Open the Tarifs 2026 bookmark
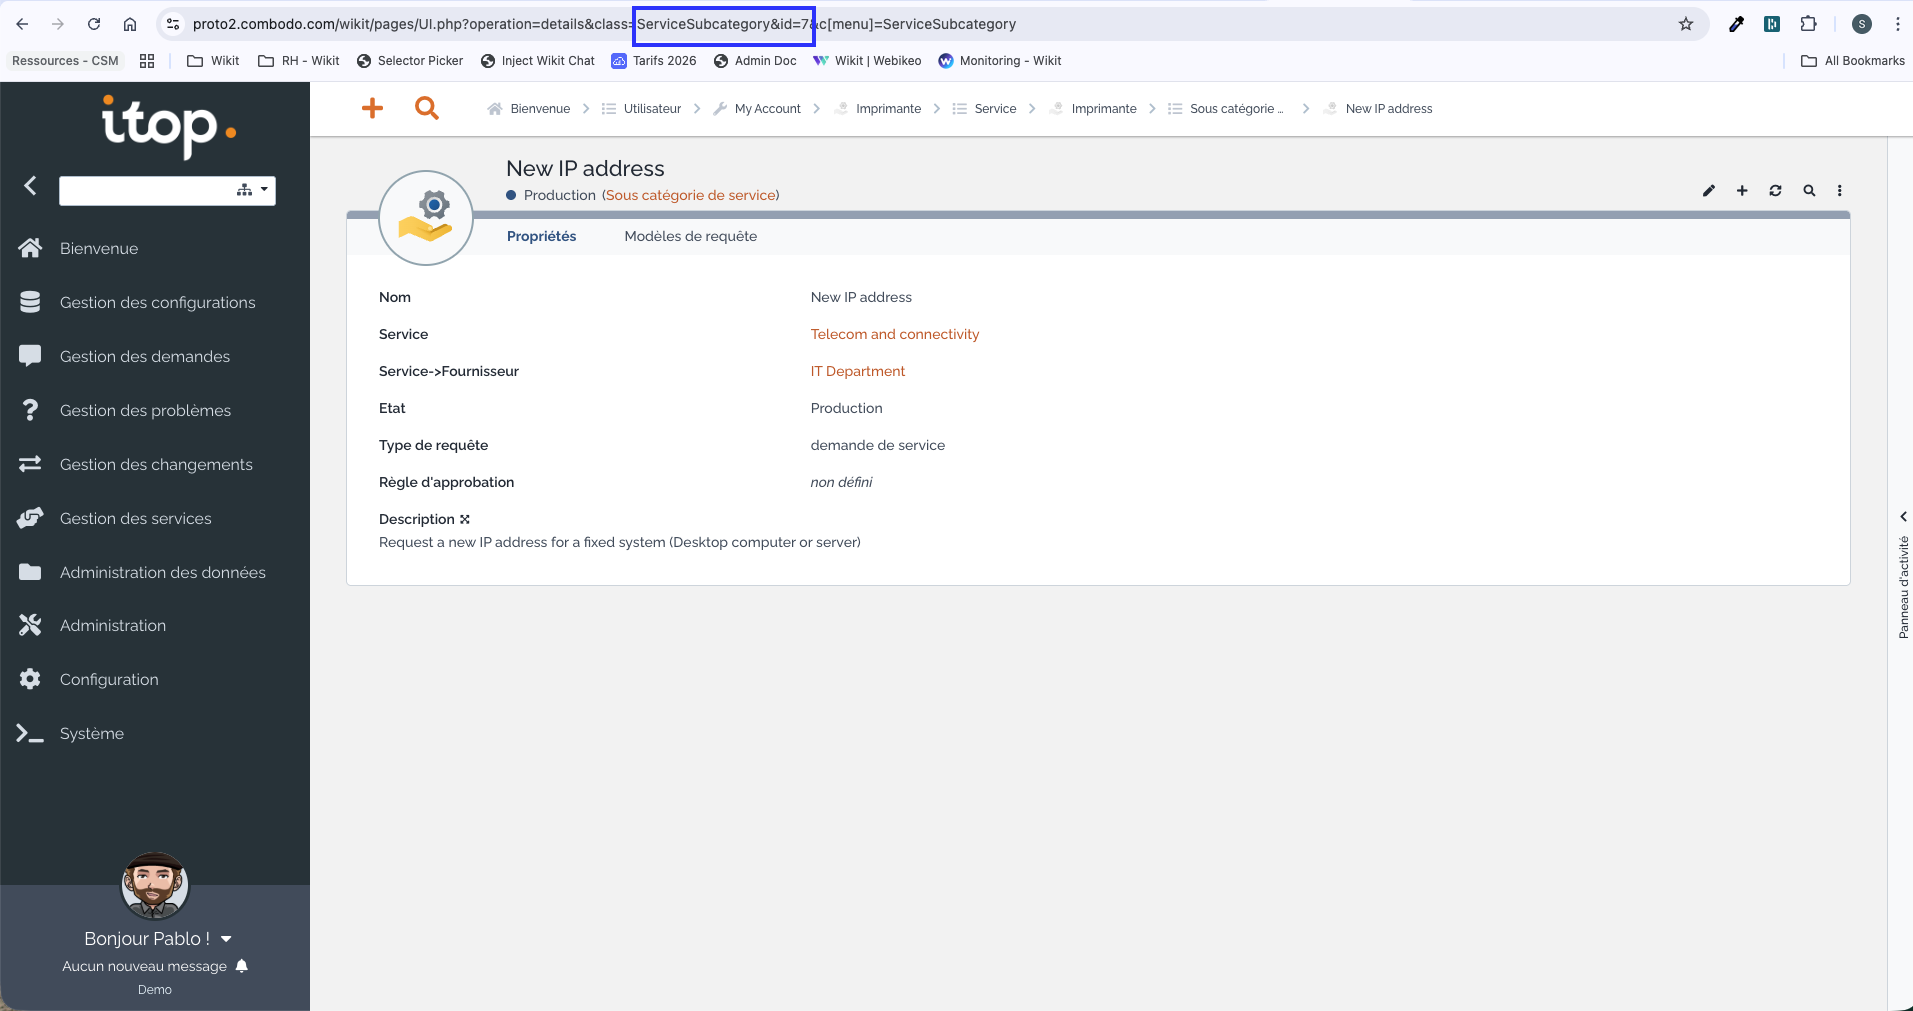1913x1011 pixels. point(654,61)
